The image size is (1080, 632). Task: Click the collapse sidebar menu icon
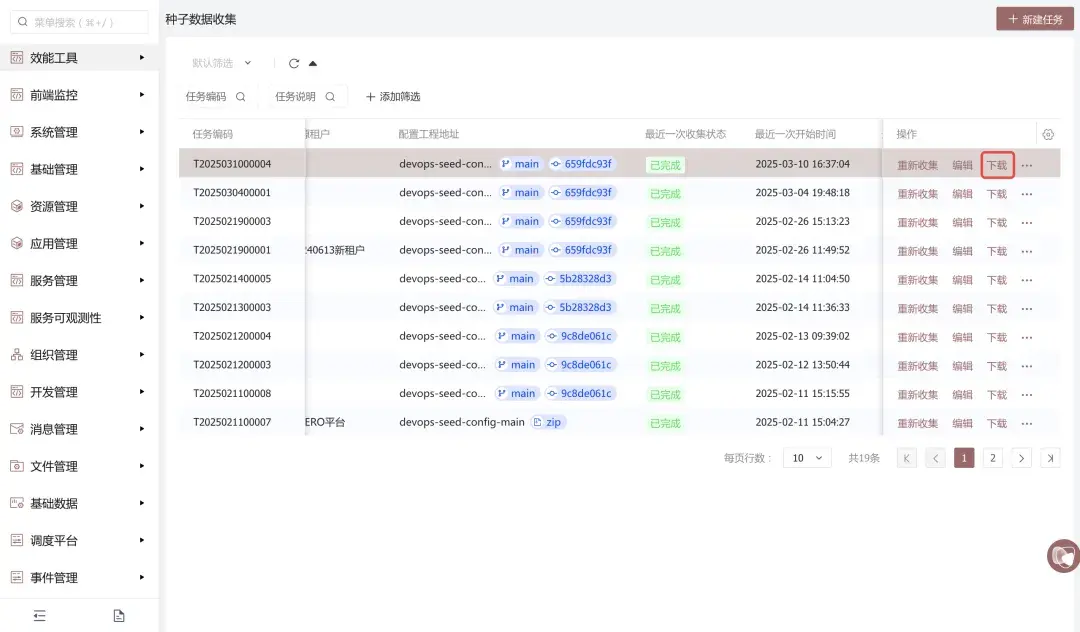[x=39, y=615]
